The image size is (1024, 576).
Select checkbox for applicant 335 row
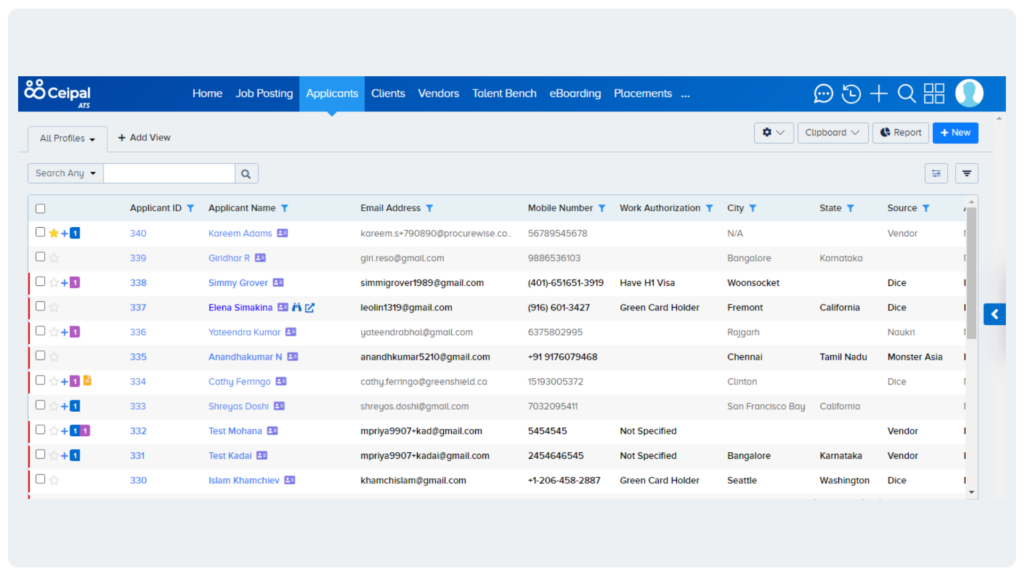(x=40, y=356)
